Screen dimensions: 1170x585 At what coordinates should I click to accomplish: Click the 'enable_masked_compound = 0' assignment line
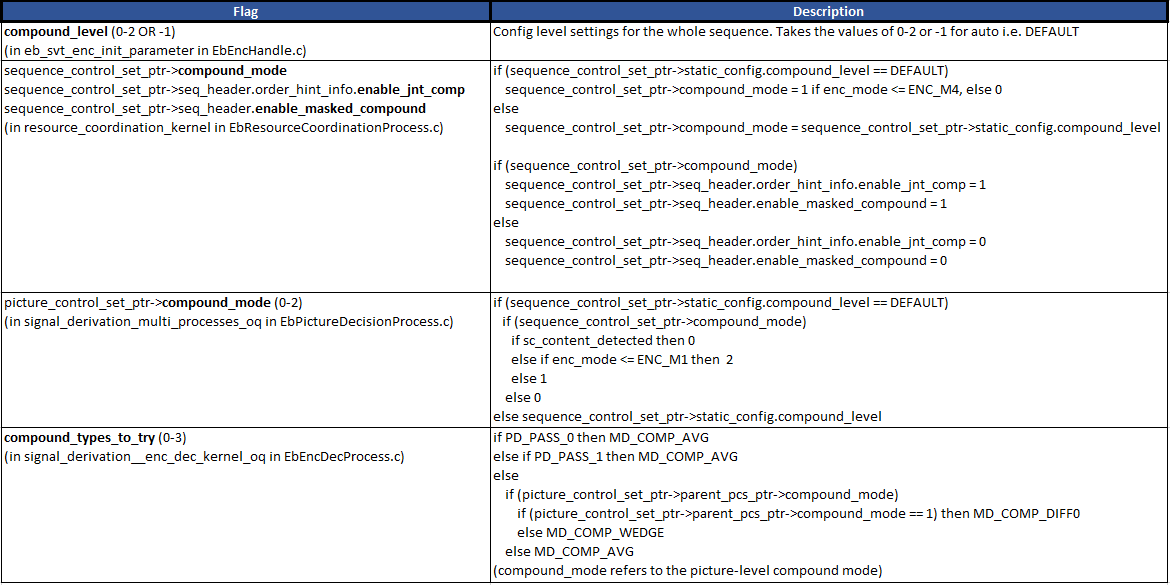point(725,261)
